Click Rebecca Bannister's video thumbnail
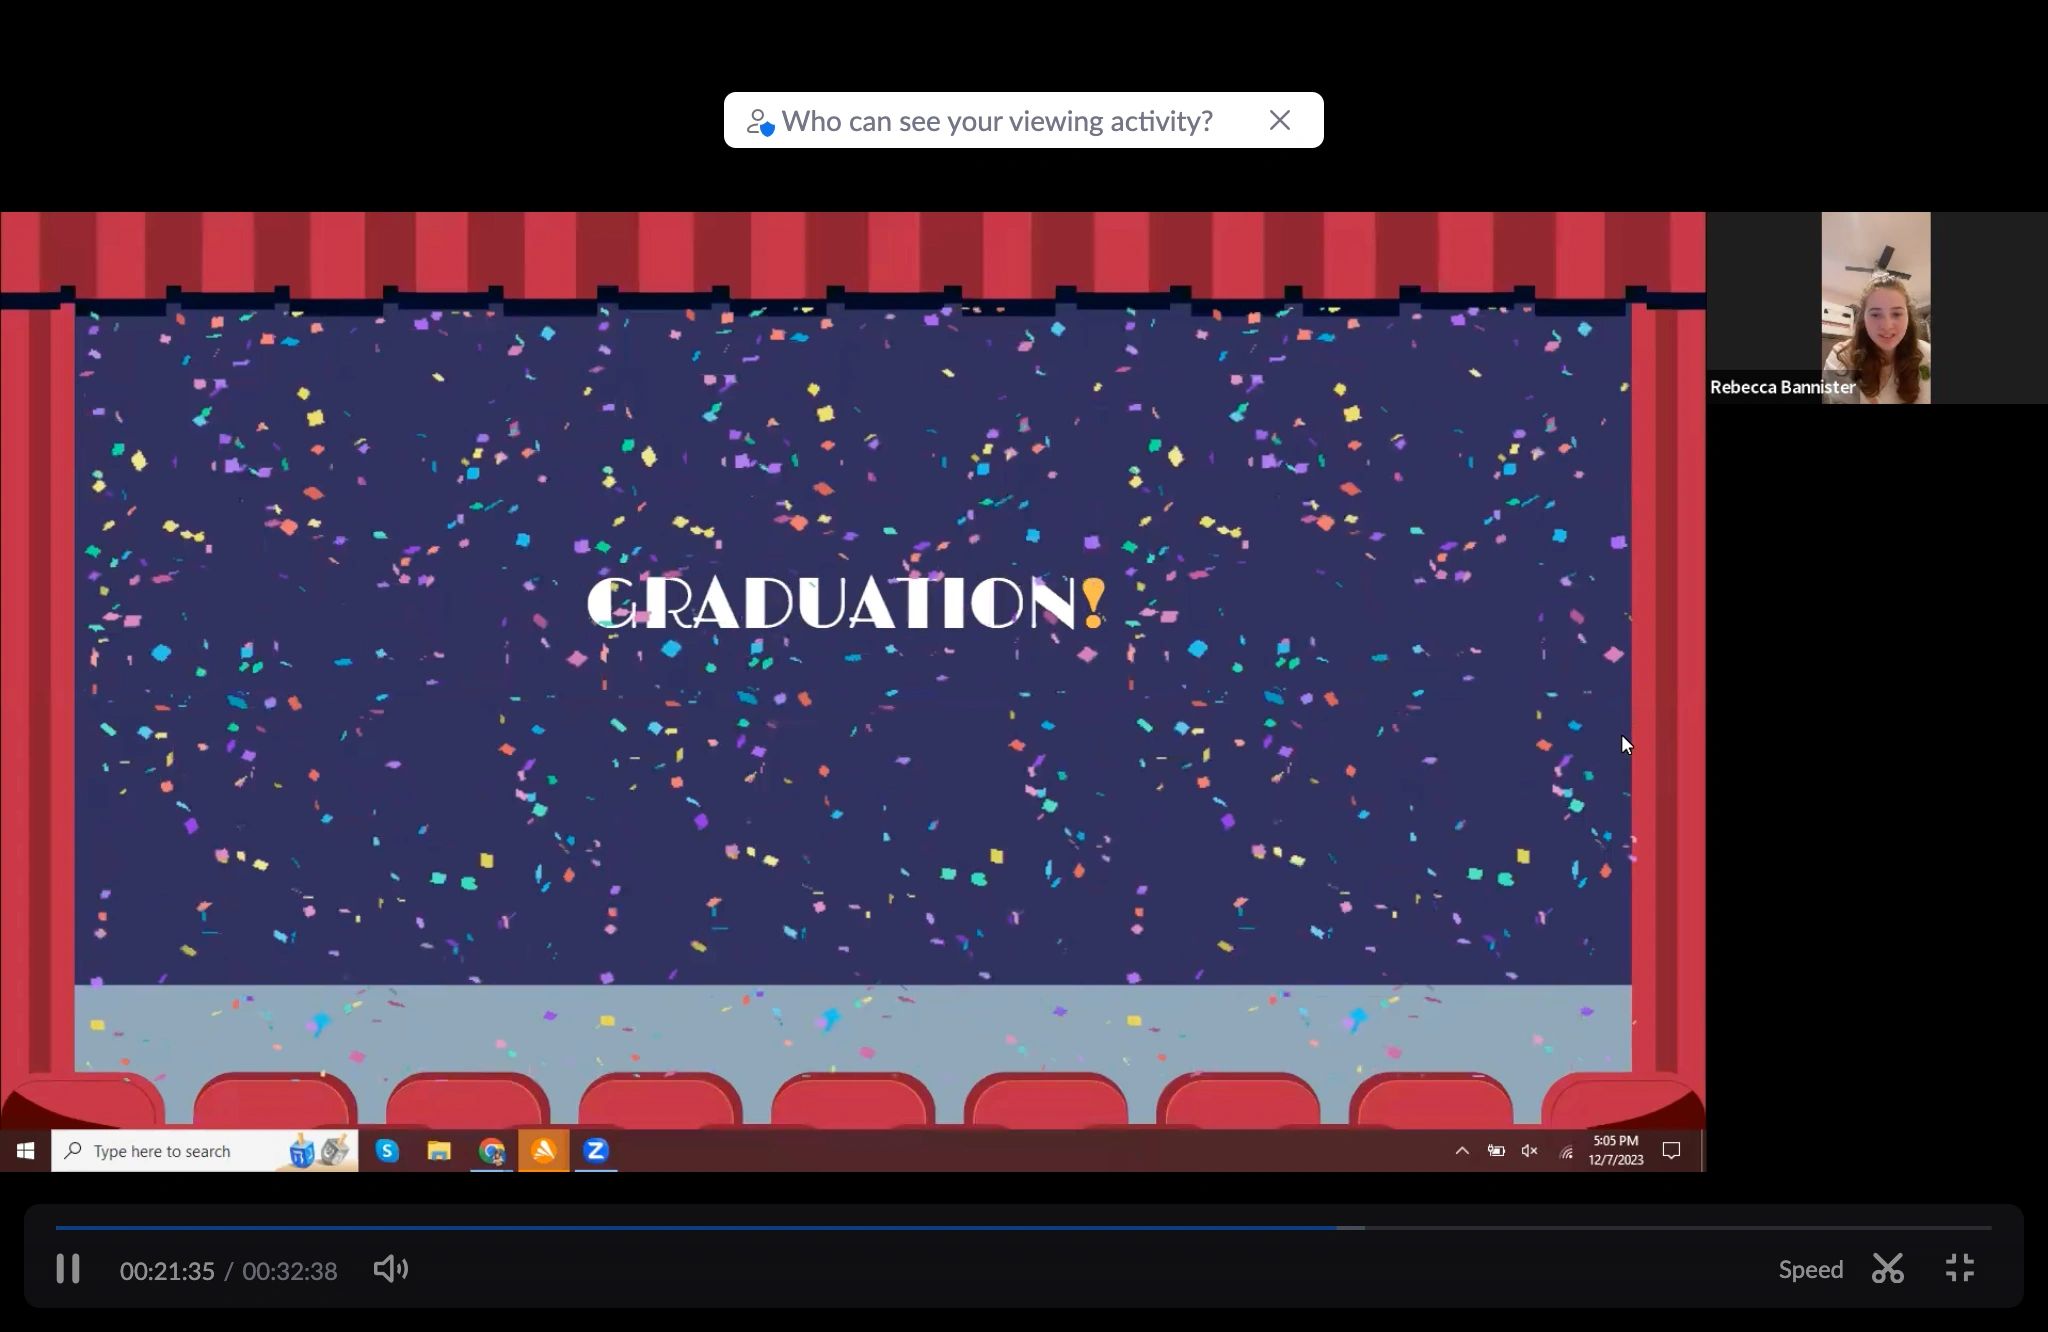The height and width of the screenshot is (1332, 2048). (1875, 307)
